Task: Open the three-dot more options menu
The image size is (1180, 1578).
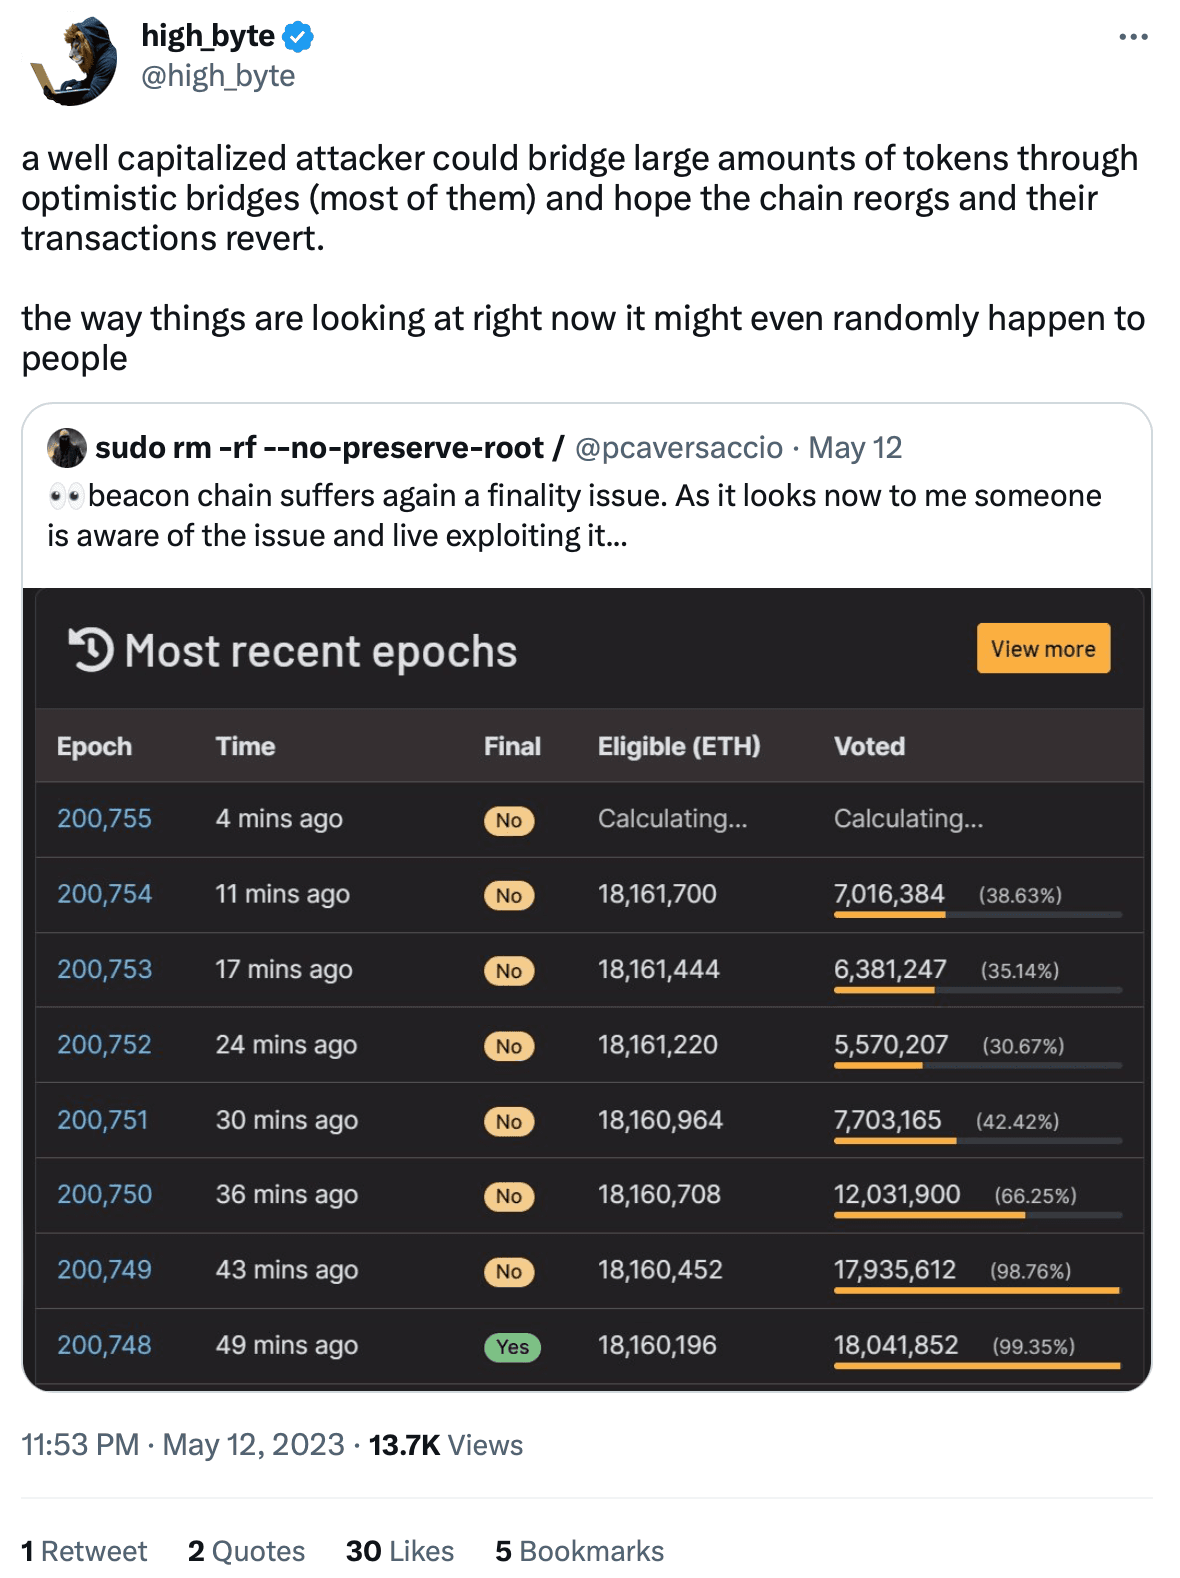Action: pos(1132,37)
